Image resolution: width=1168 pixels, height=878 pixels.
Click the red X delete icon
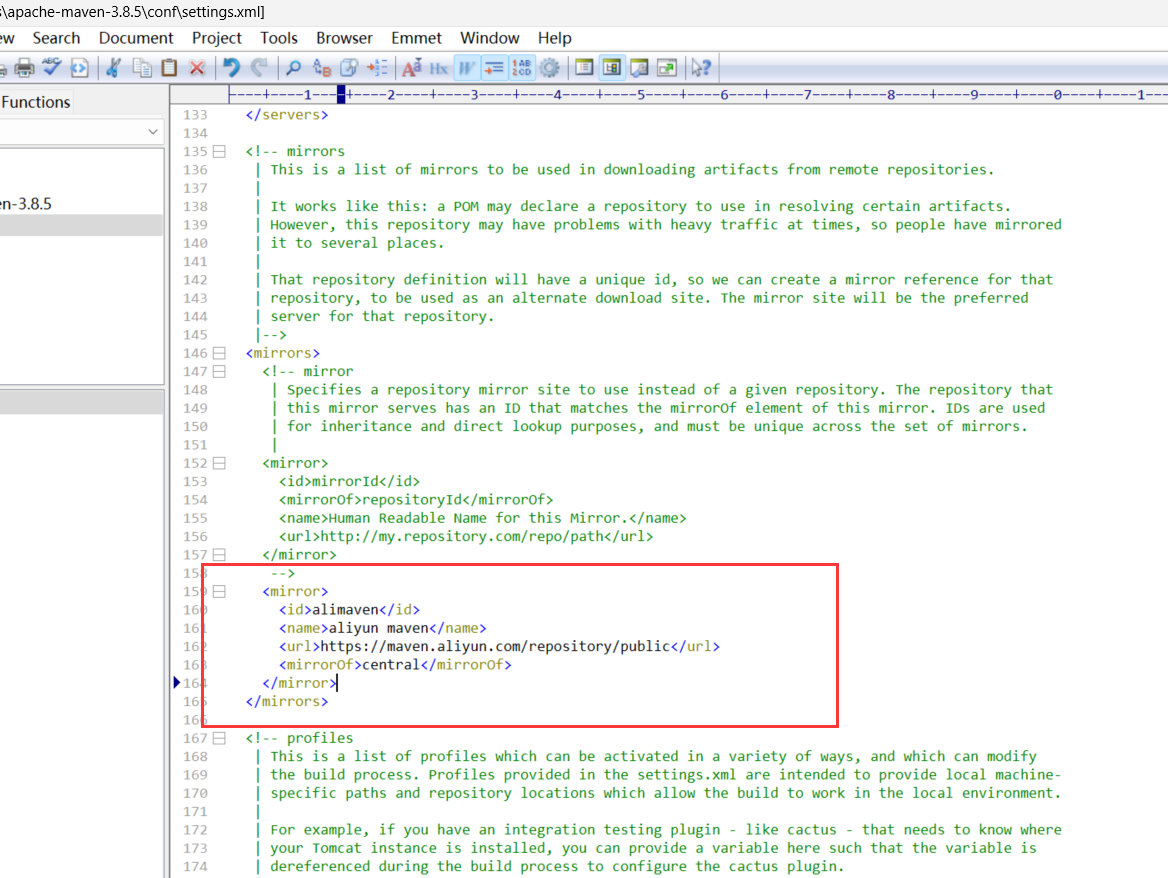pyautogui.click(x=197, y=68)
